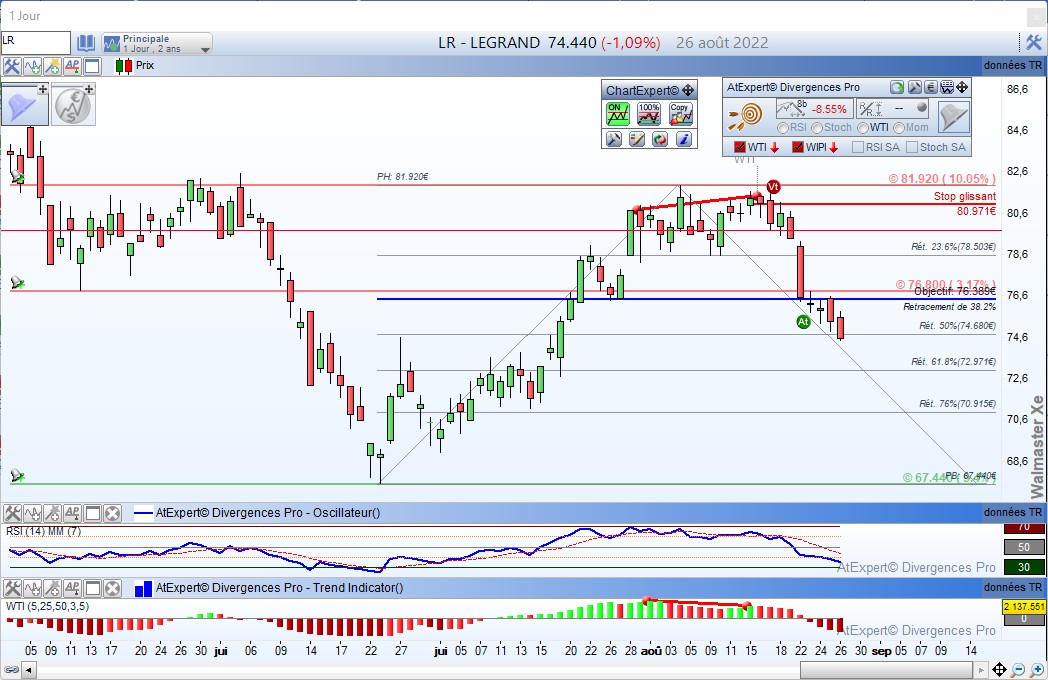The width and height of the screenshot is (1048, 680).
Task: Open AtExpert Divergences Pro settings wrench
Action: tap(914, 87)
